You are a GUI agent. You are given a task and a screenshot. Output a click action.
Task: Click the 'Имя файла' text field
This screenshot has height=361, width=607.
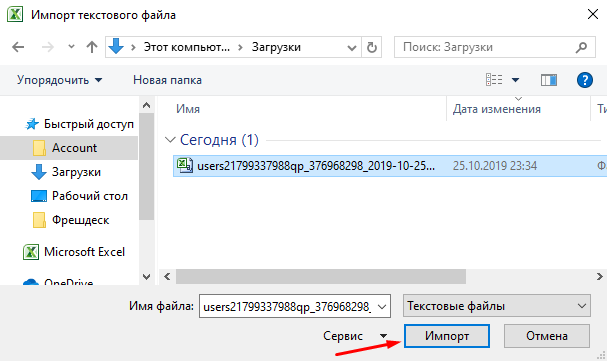click(x=287, y=306)
